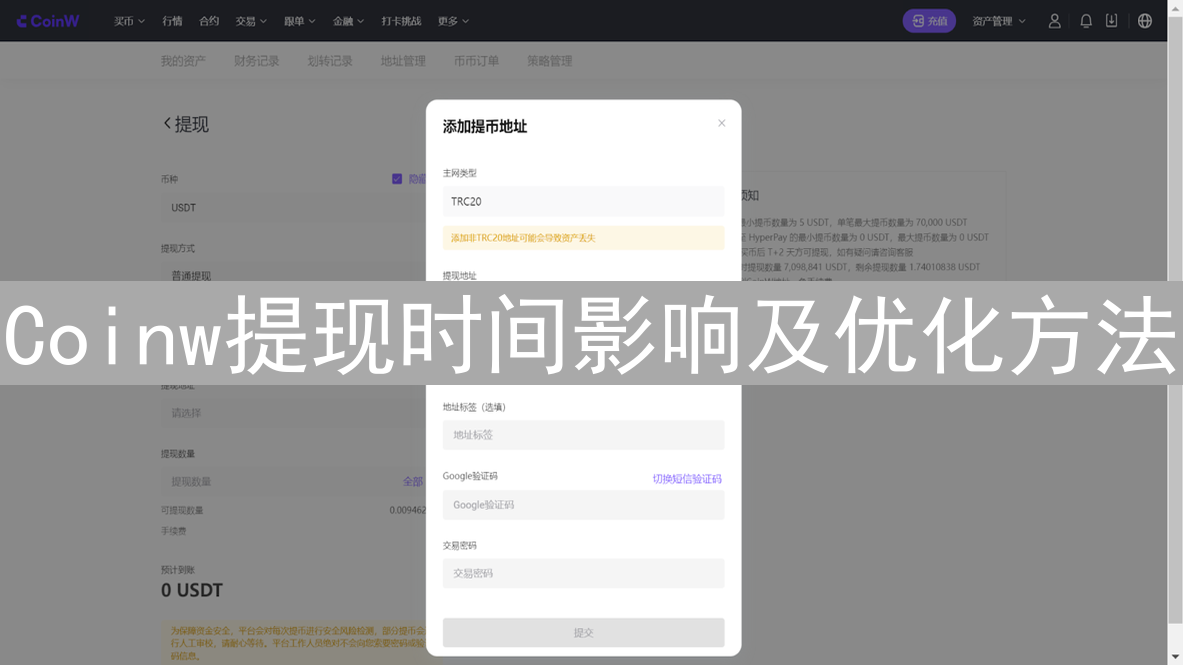
Task: Click 切换短信验证码 link
Action: (687, 479)
